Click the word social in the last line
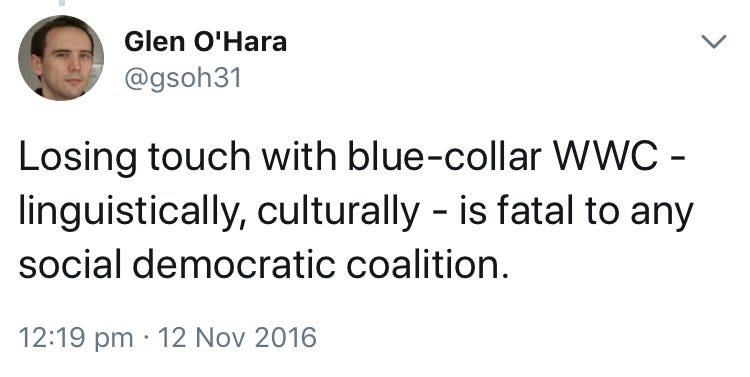This screenshot has width=750, height=377. pyautogui.click(x=70, y=265)
